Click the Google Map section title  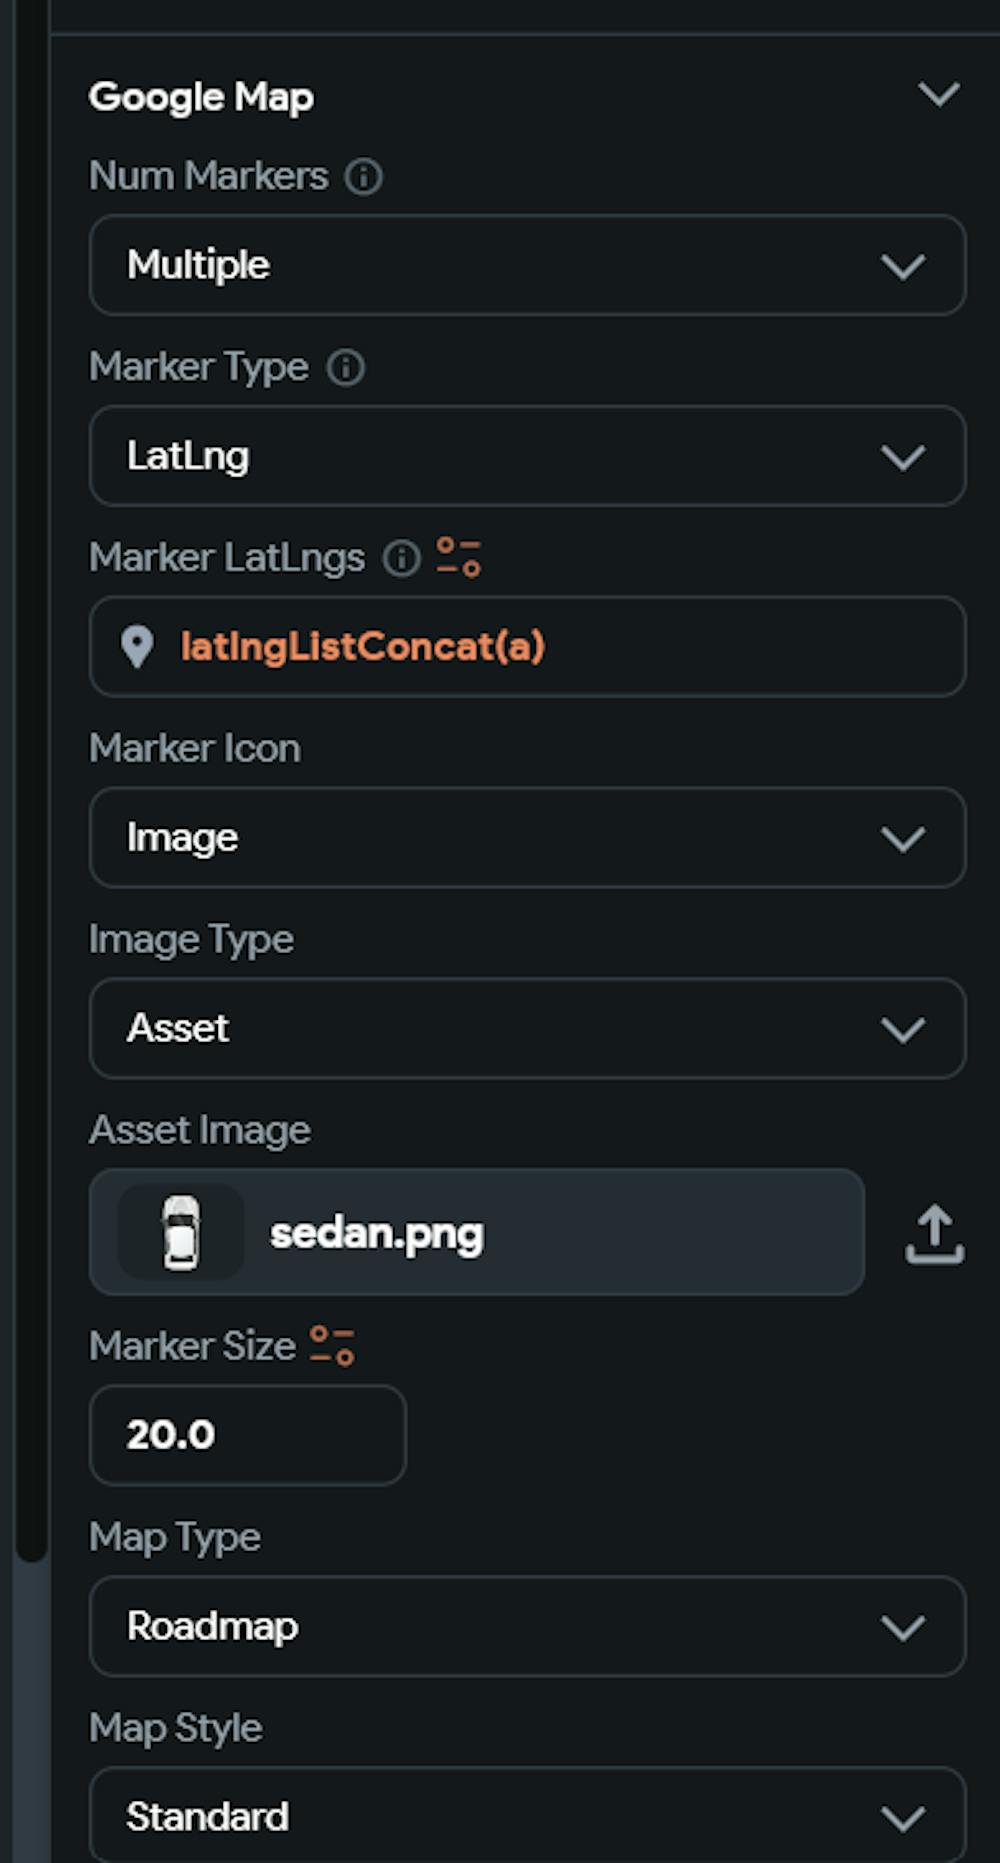coord(201,97)
